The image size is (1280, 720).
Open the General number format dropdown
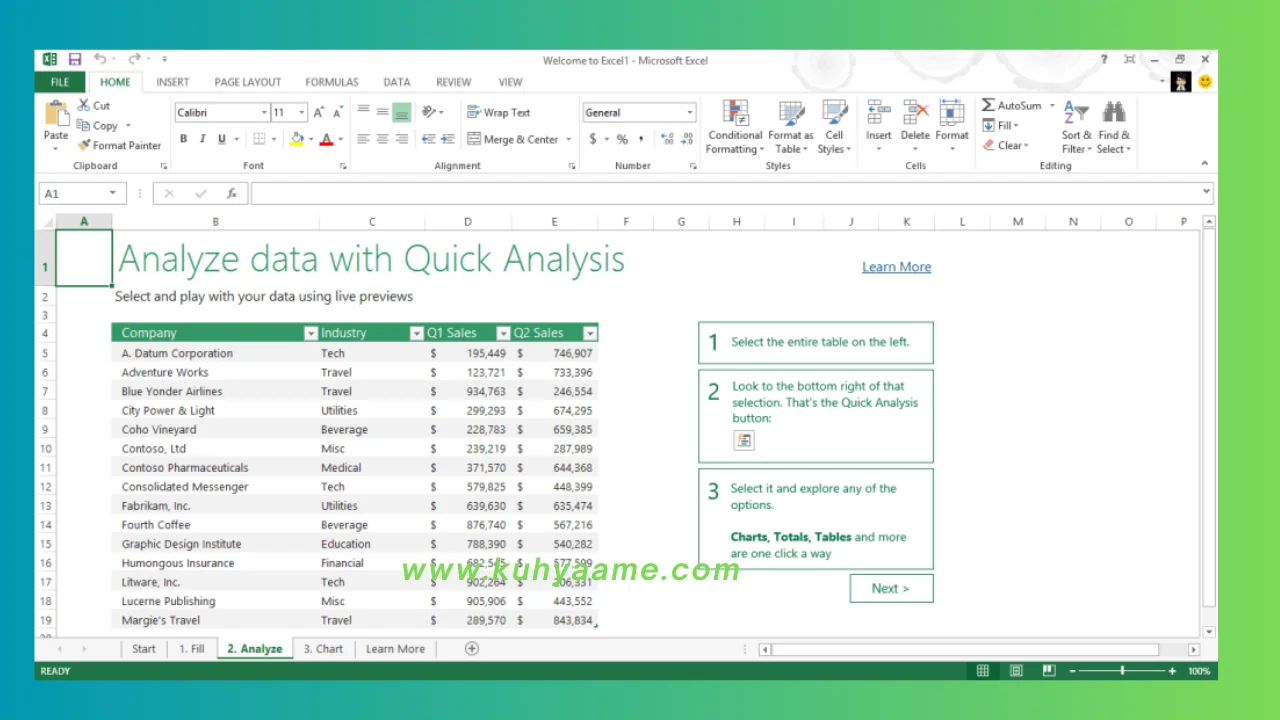pos(690,113)
